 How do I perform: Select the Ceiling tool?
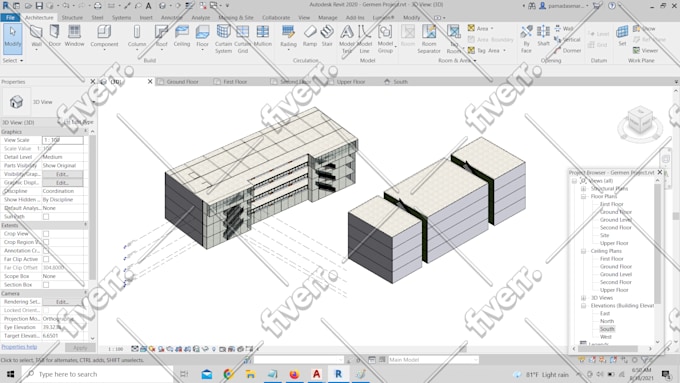tap(182, 36)
